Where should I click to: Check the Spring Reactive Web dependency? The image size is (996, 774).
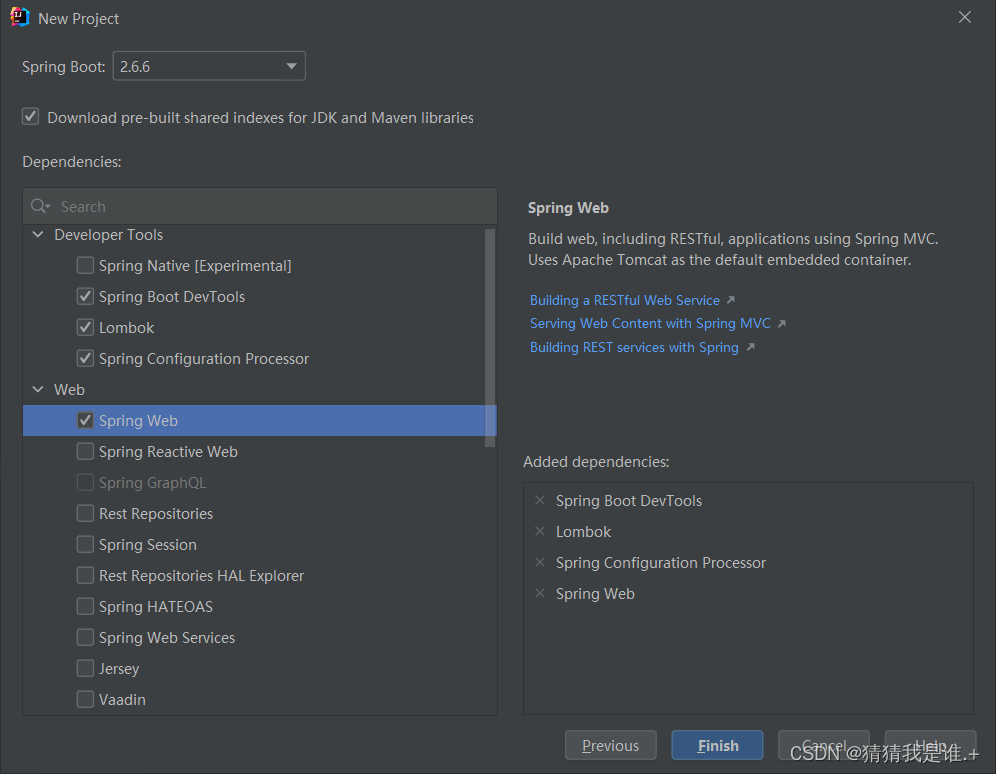pos(86,452)
